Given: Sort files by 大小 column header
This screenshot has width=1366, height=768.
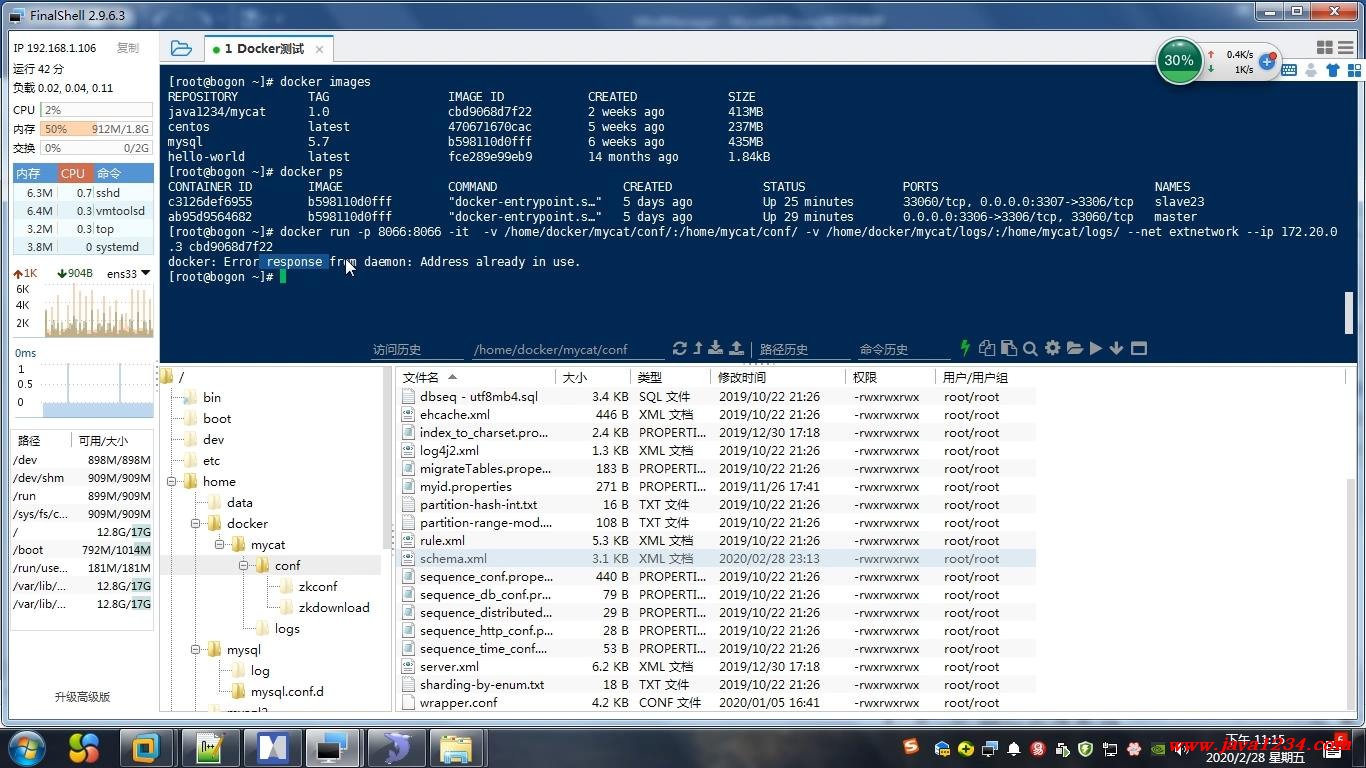Looking at the screenshot, I should 594,377.
